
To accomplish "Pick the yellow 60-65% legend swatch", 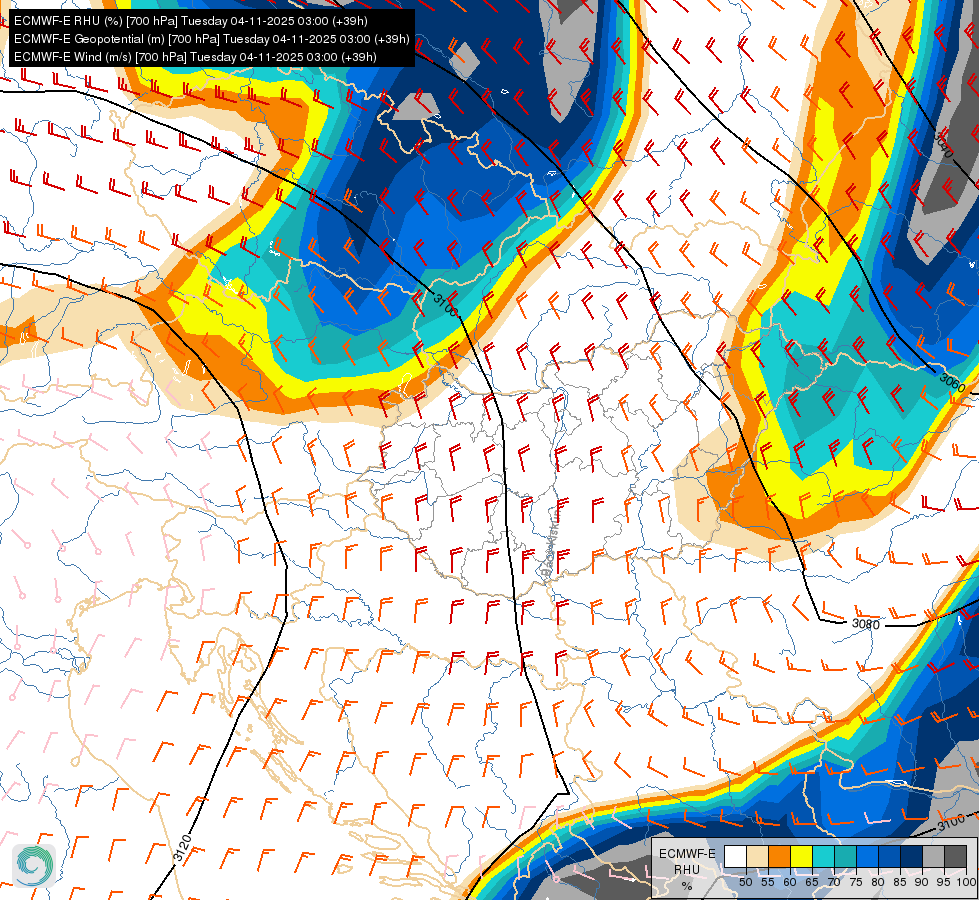I will (801, 857).
